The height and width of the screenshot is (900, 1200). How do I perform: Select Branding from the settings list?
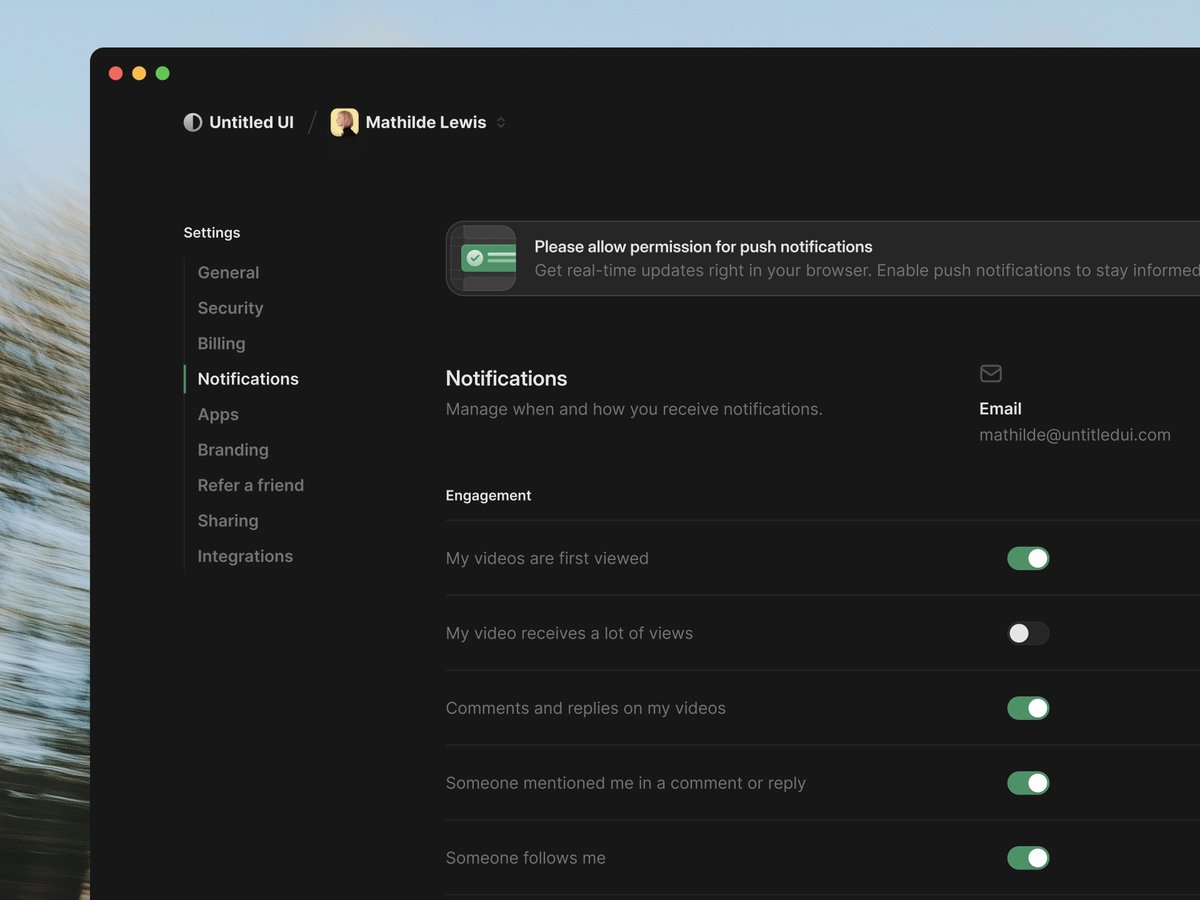pos(233,450)
